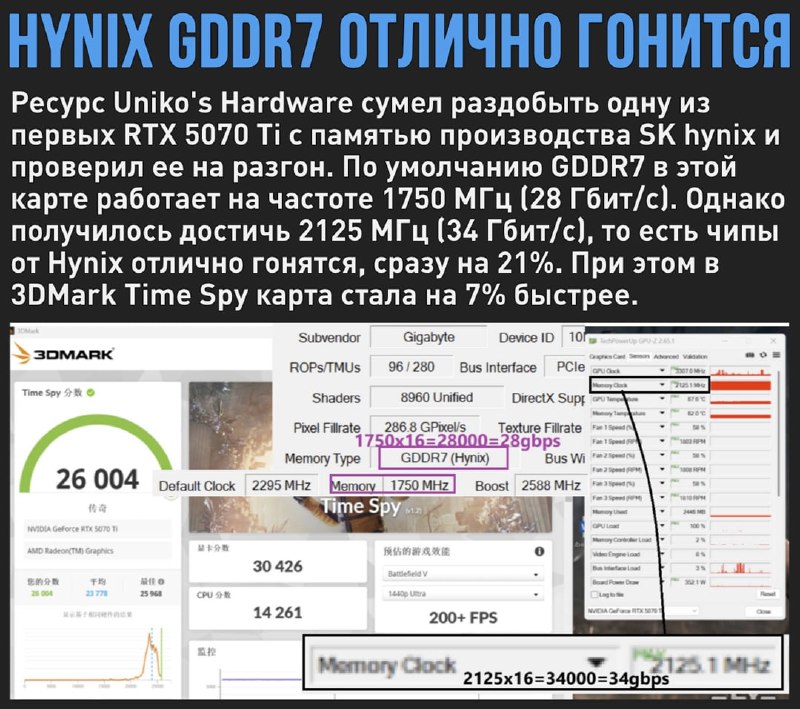Click the Shaders field showing 8960 Unified
This screenshot has width=800, height=709.
click(x=437, y=397)
